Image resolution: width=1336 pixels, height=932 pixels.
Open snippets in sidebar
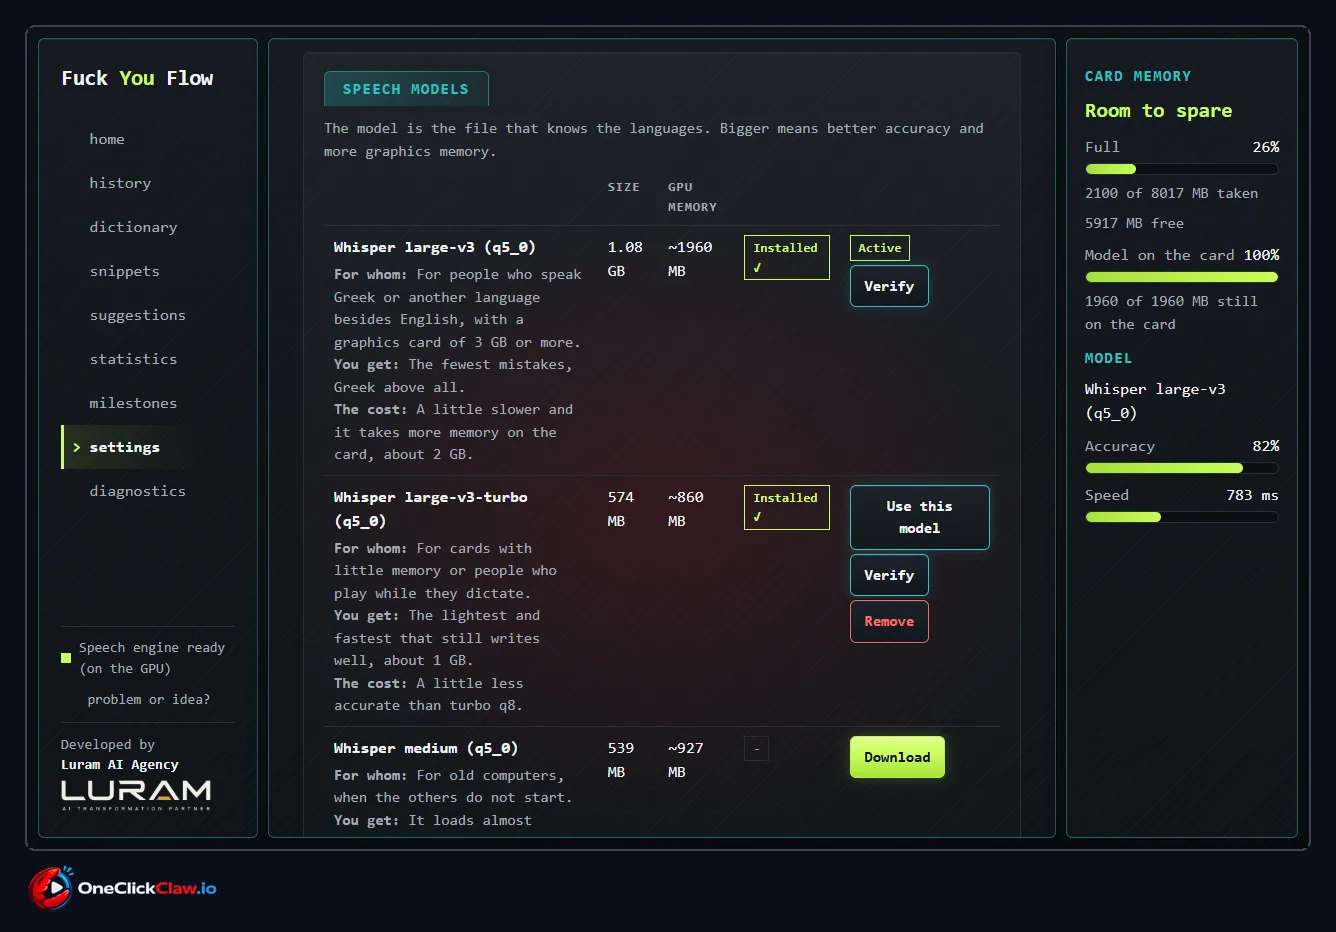click(124, 271)
